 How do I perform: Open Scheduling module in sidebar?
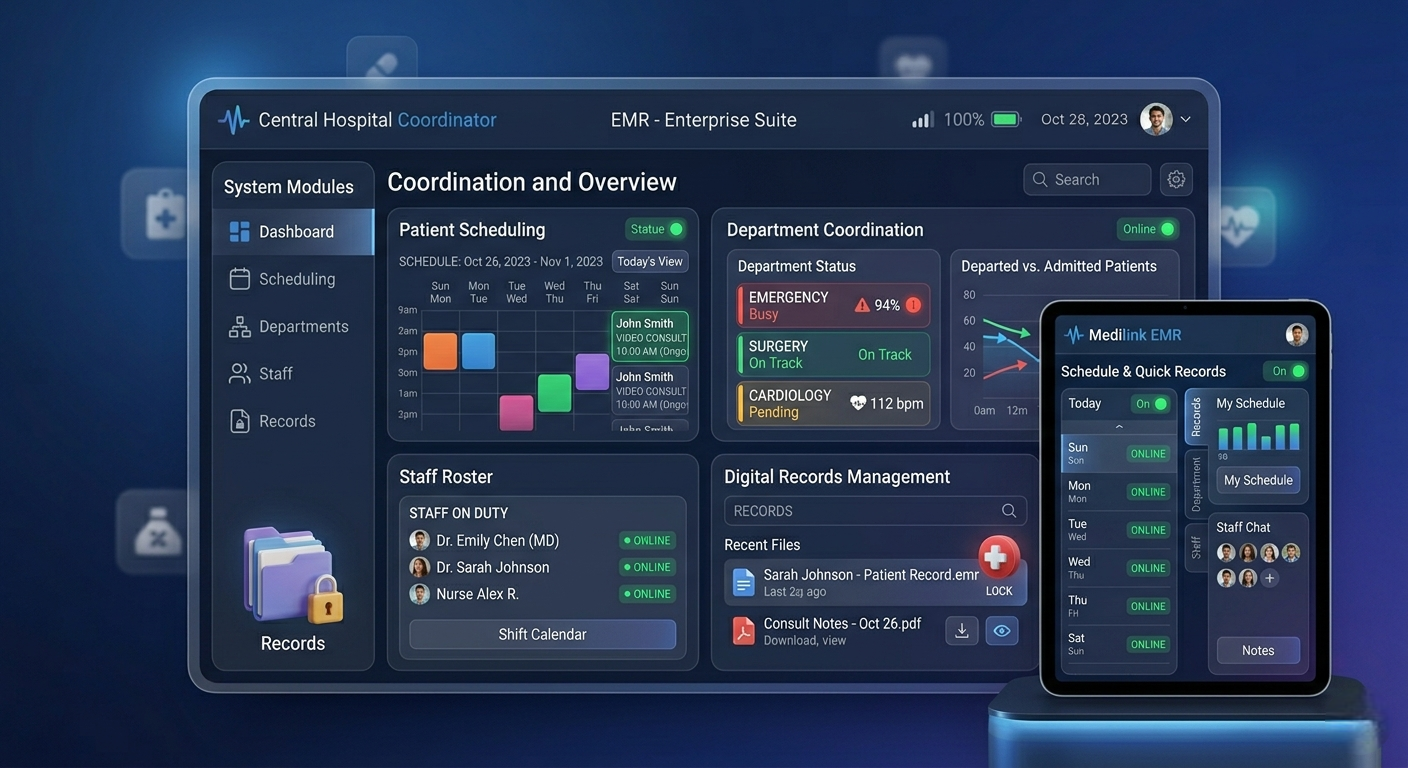293,279
